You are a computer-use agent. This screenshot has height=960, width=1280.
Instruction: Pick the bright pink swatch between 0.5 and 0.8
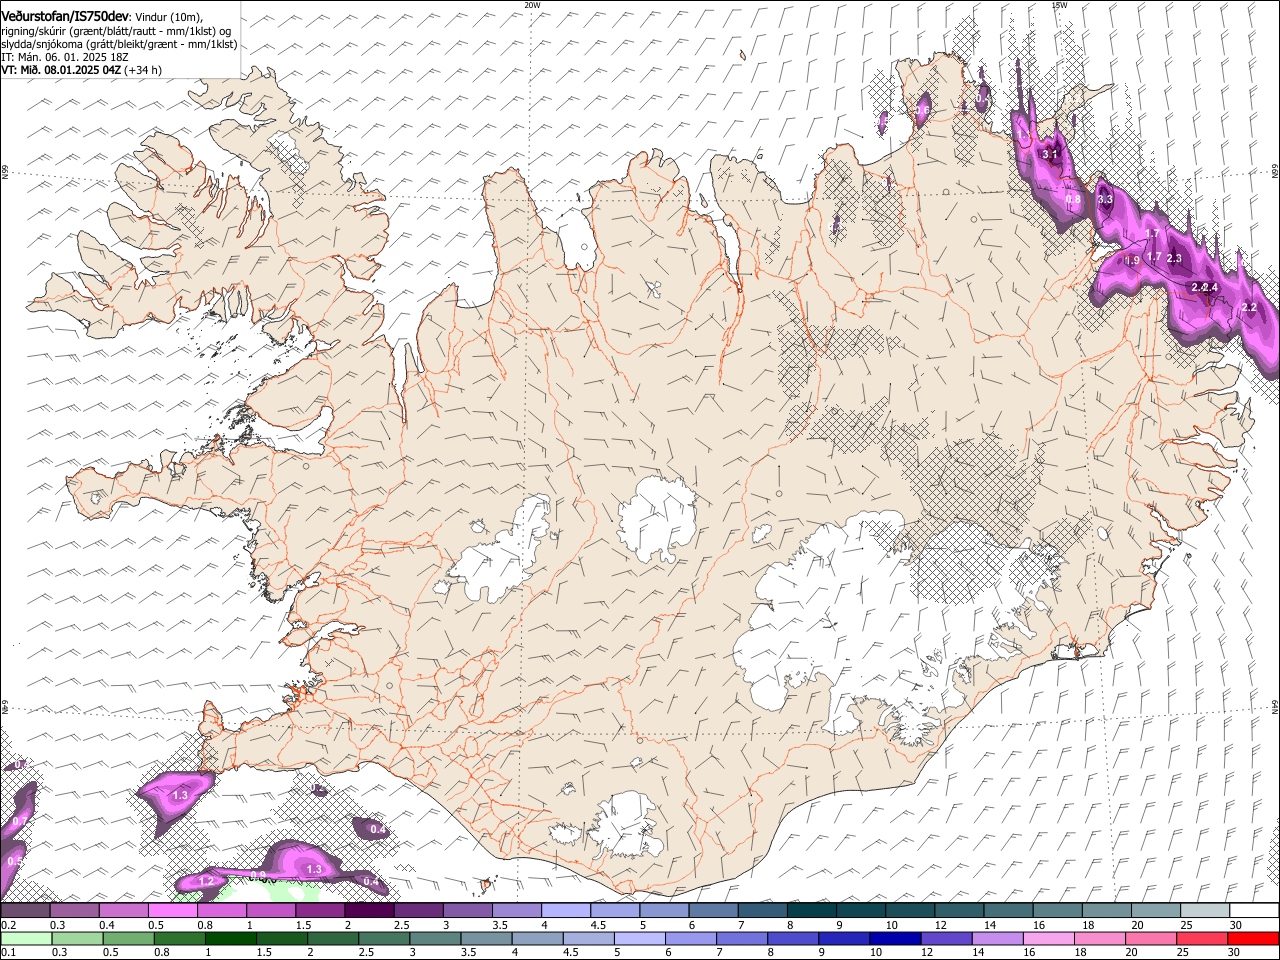(173, 911)
